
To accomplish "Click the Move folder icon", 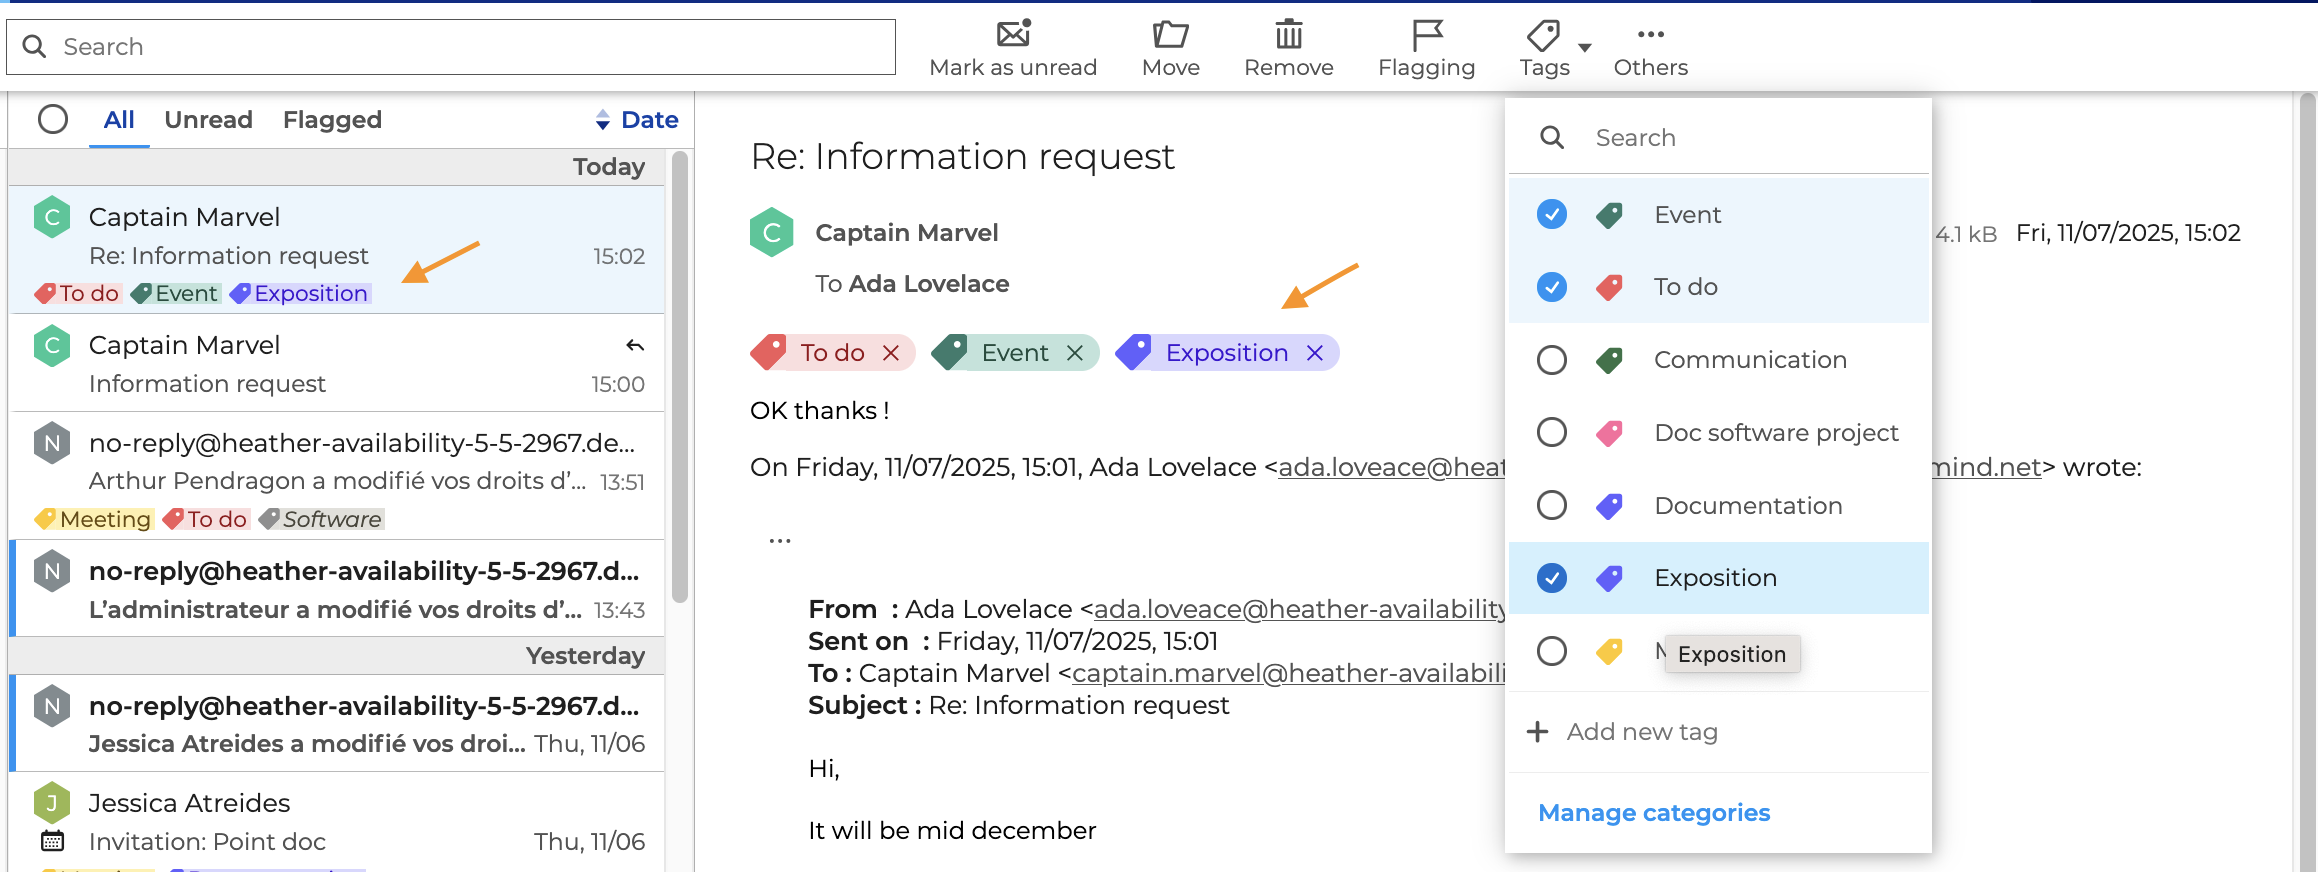I will point(1170,34).
